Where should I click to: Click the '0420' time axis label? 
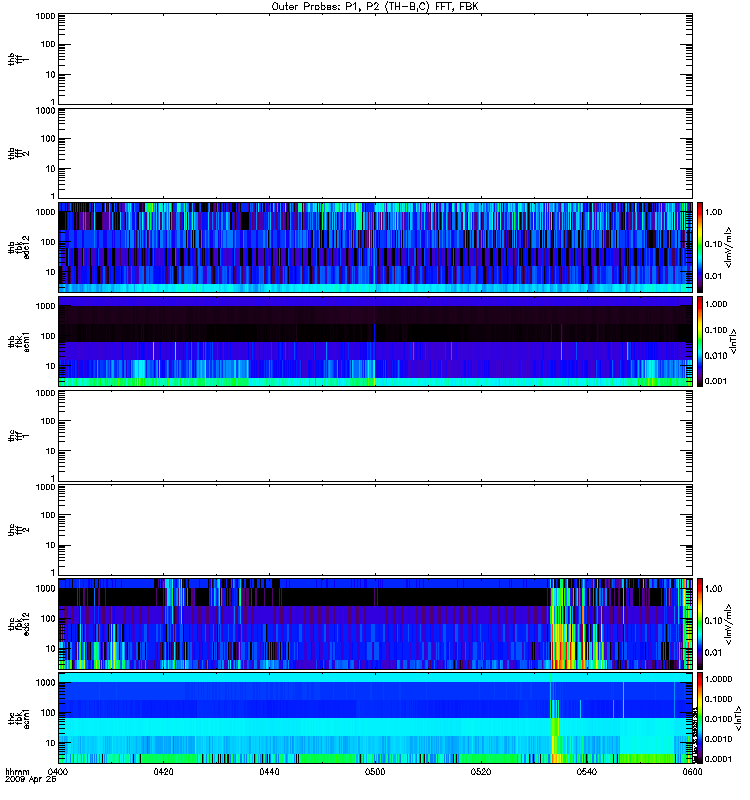coord(163,772)
